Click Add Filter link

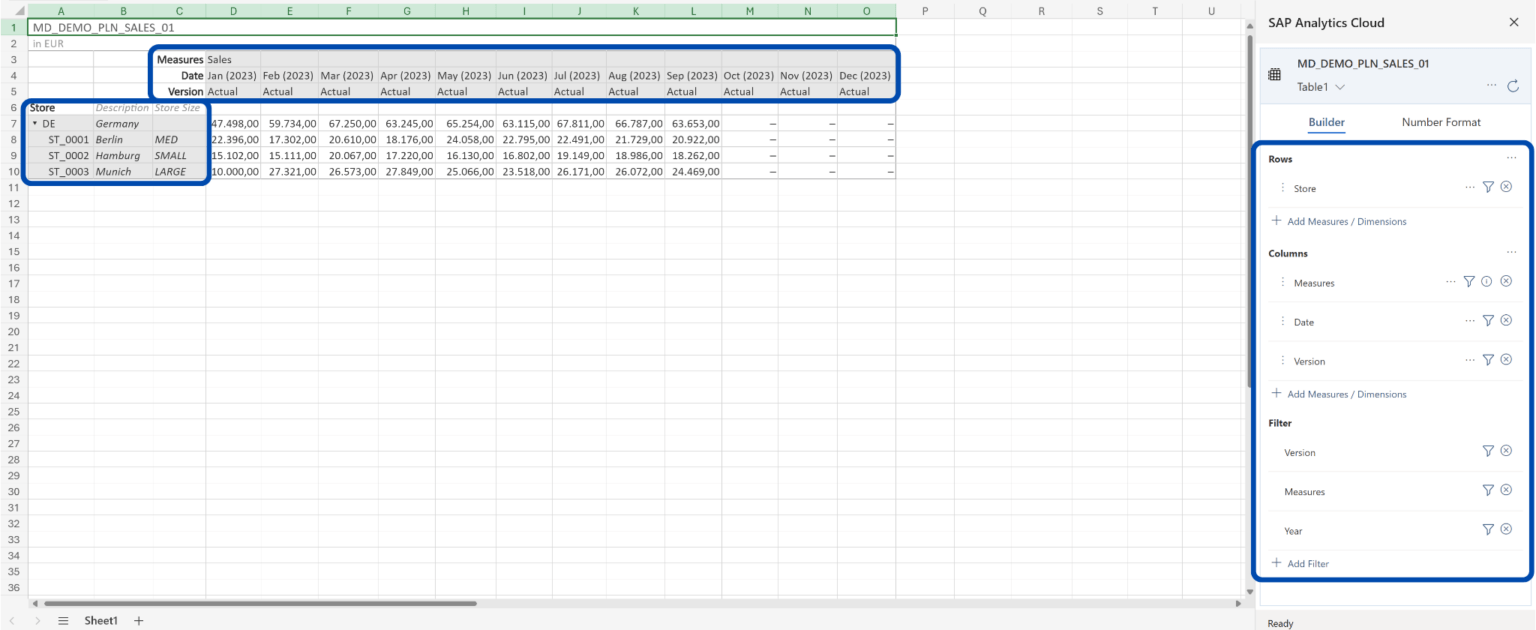1307,564
